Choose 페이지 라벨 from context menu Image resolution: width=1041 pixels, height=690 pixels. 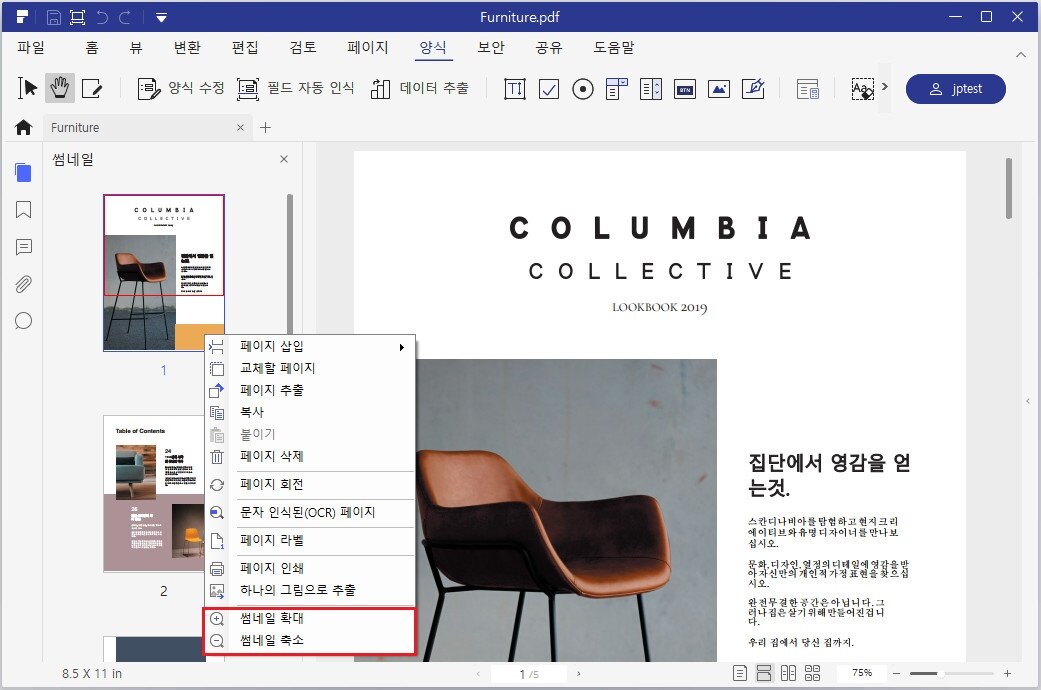(x=310, y=541)
